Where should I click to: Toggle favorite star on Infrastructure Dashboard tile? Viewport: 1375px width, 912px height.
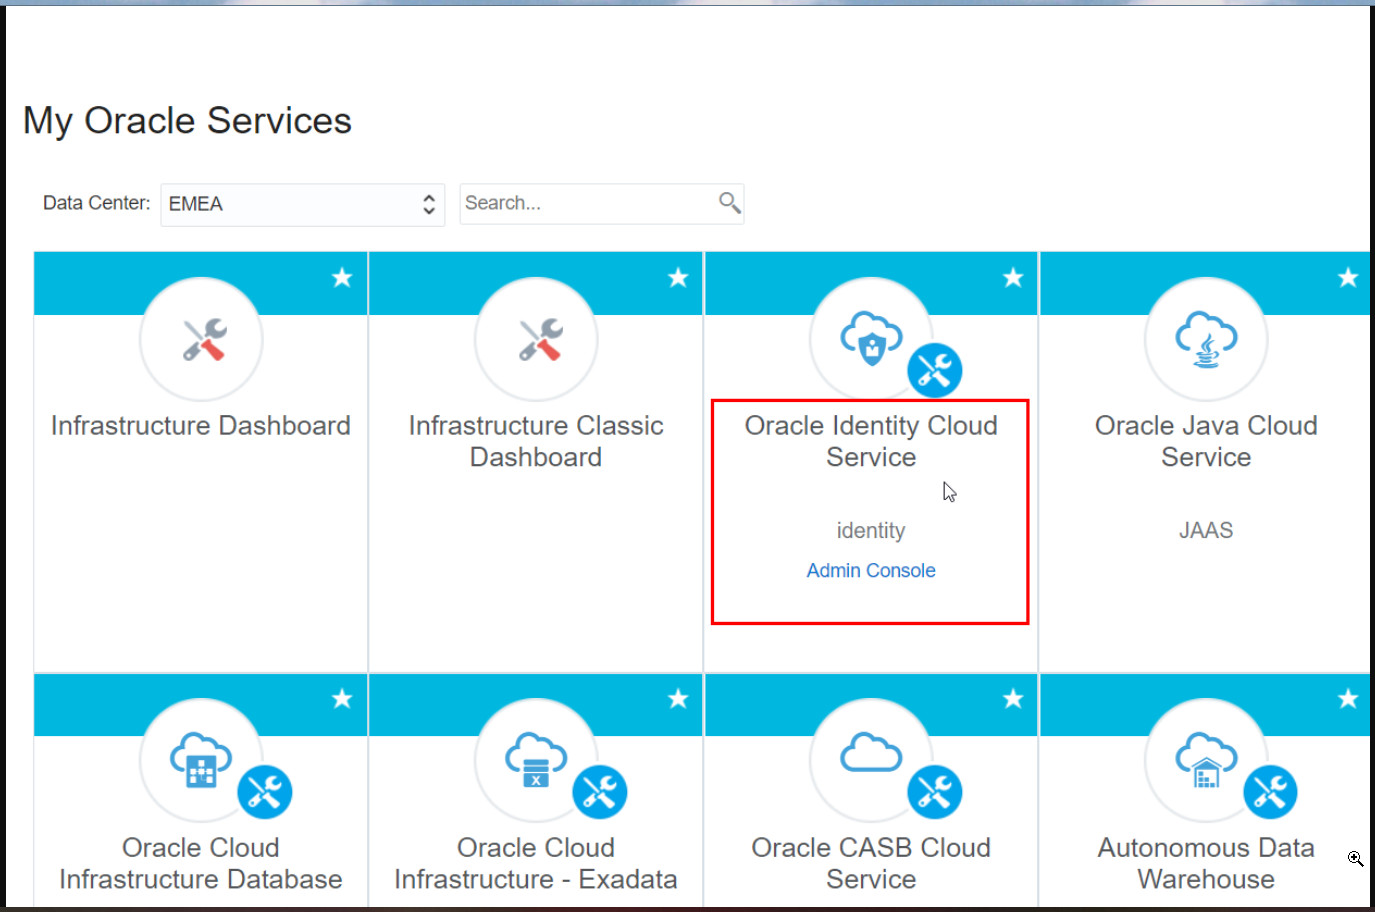[x=342, y=277]
